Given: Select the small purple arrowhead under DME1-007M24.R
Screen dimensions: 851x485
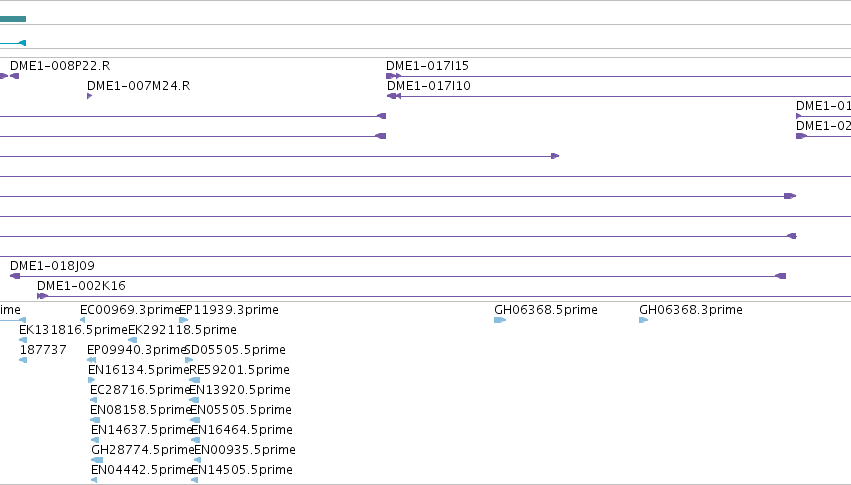Looking at the screenshot, I should coord(90,96).
